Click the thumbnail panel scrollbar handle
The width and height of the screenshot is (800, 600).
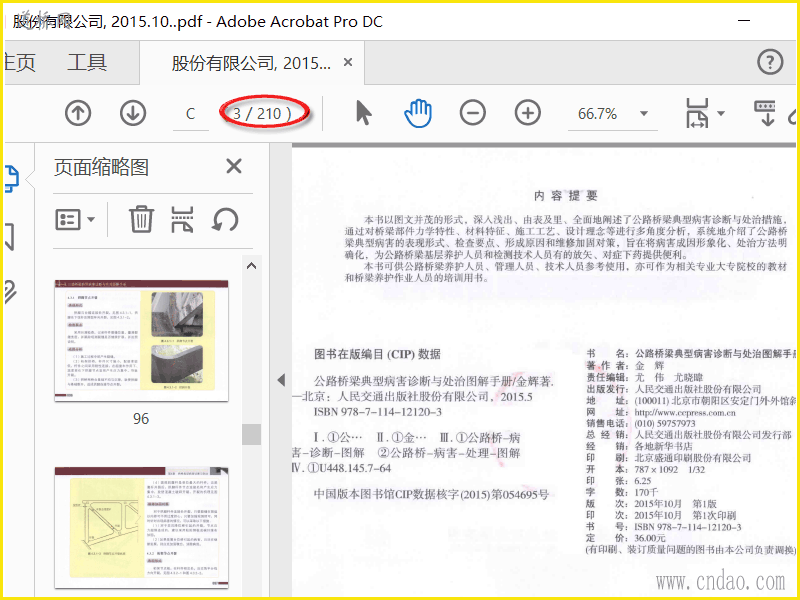pos(252,434)
